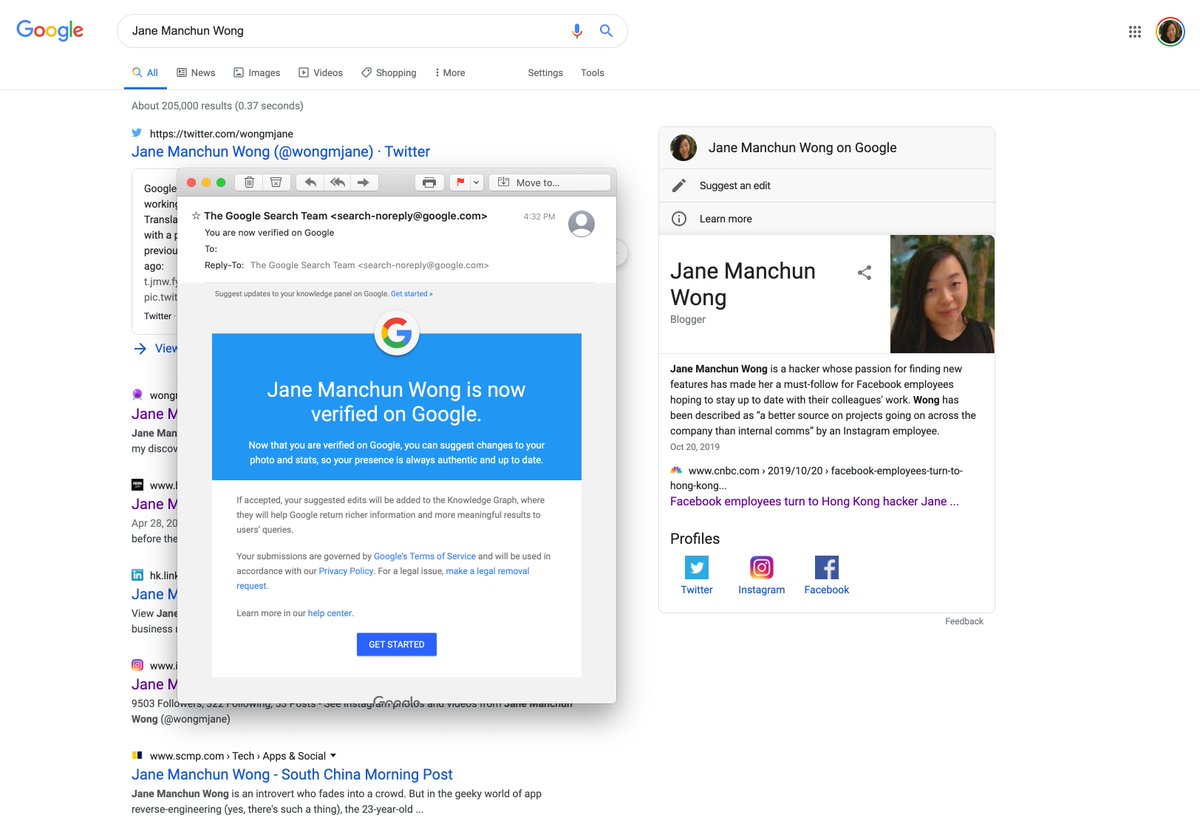Click the search query input field
This screenshot has height=829, width=1200.
click(345, 31)
